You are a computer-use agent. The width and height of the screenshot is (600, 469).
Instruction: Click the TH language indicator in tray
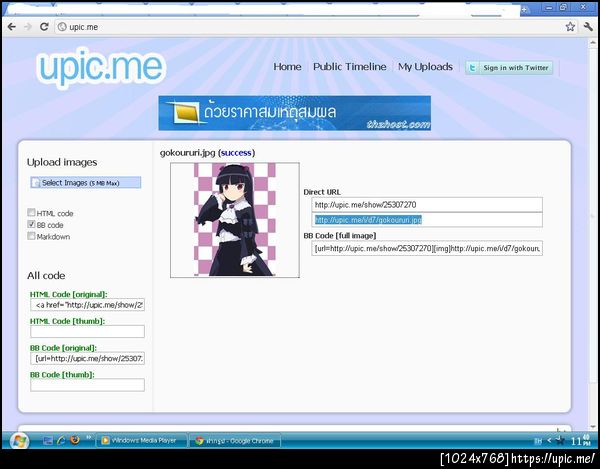538,441
